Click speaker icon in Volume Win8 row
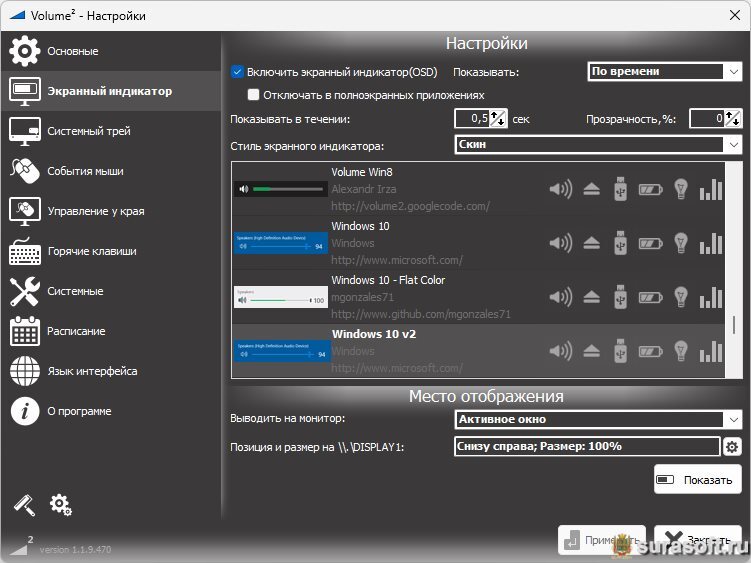751x563 pixels. [x=560, y=188]
